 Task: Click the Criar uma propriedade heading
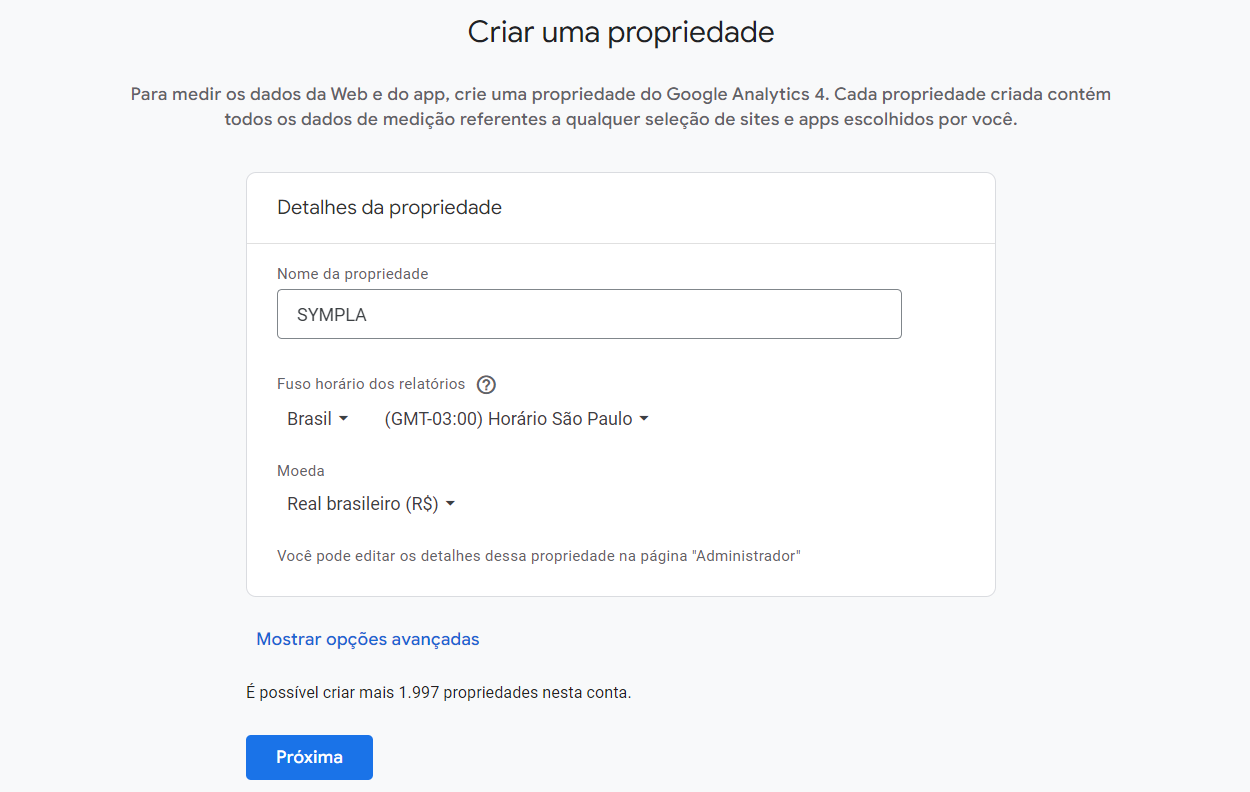pyautogui.click(x=621, y=32)
